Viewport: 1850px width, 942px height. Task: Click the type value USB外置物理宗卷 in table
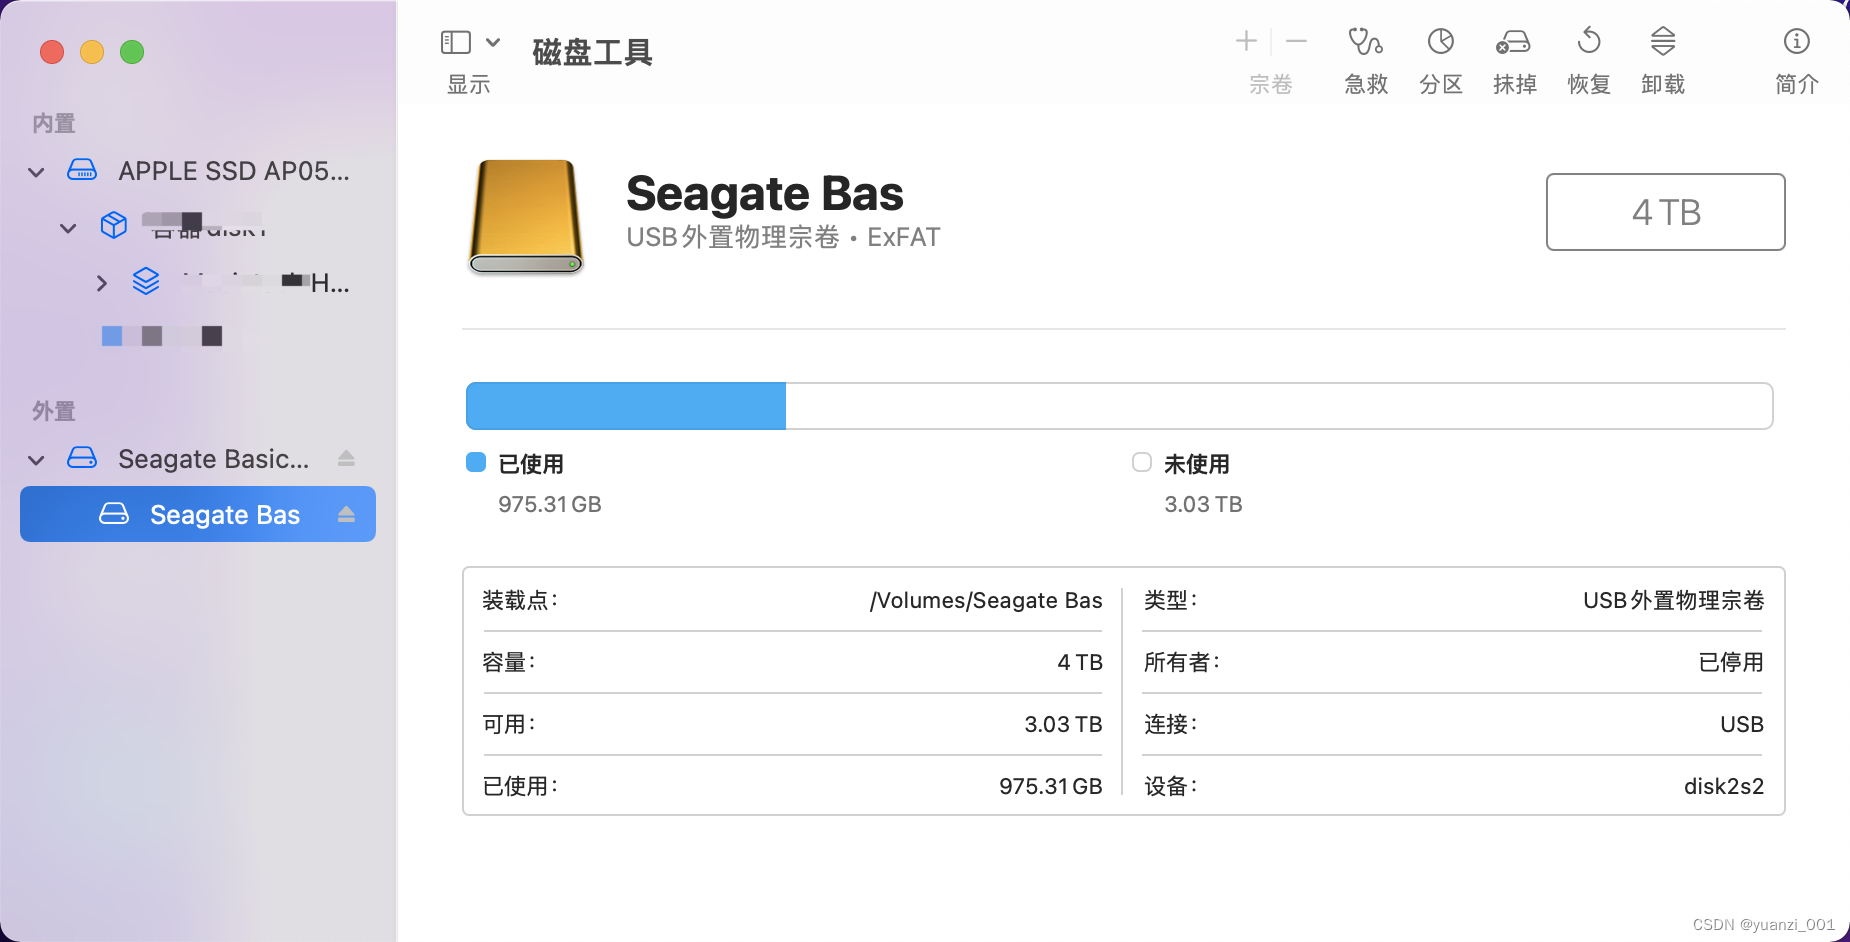(x=1674, y=600)
